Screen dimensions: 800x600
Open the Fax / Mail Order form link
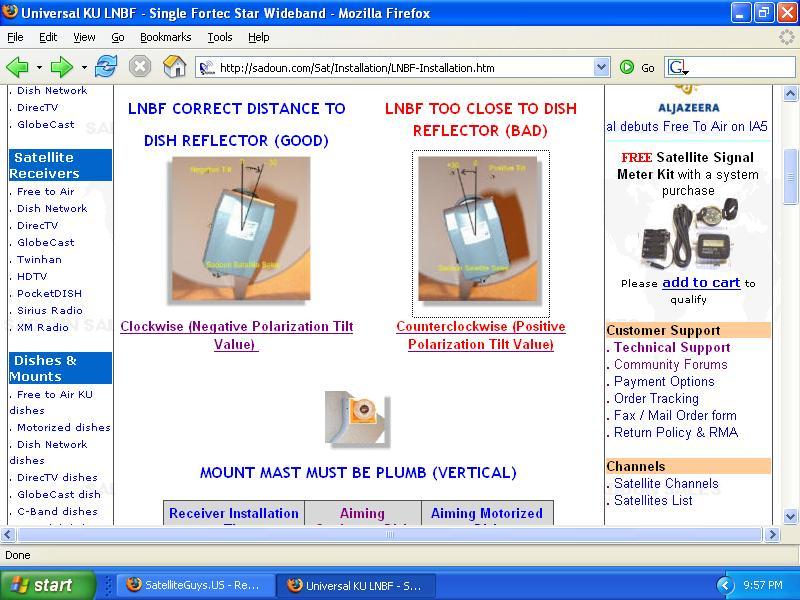(675, 415)
